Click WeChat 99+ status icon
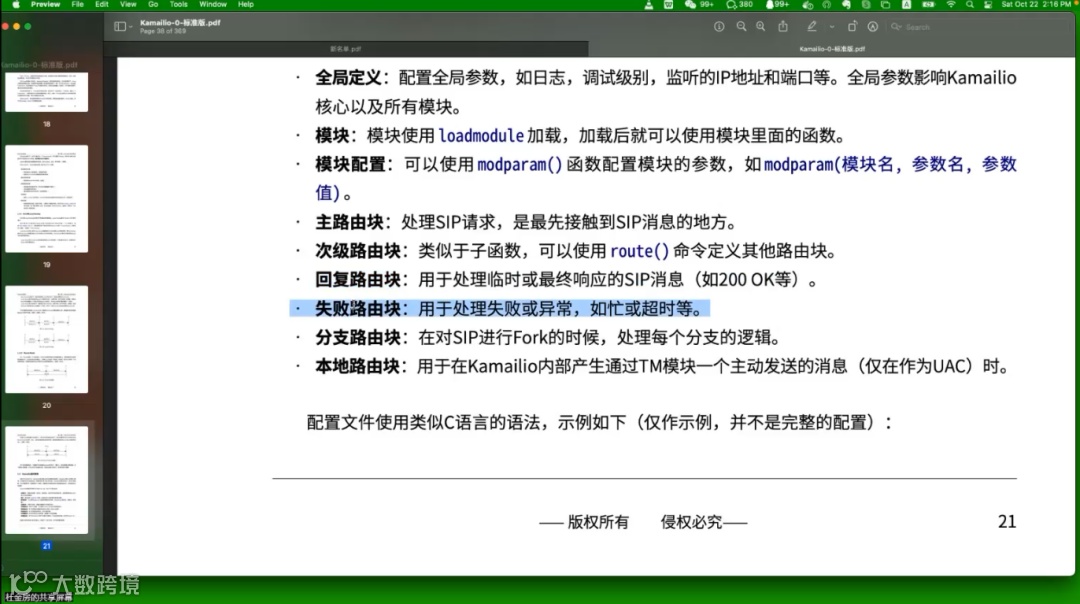 [x=698, y=5]
